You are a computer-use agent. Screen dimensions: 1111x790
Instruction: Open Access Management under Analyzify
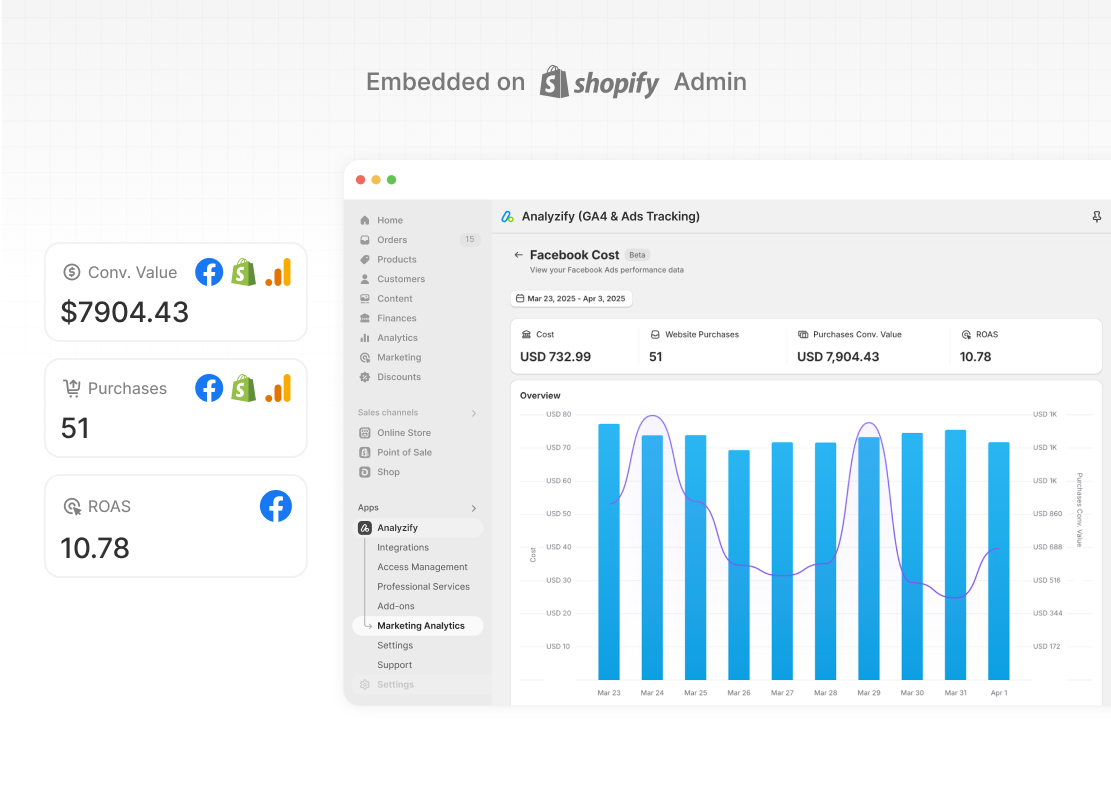(422, 568)
